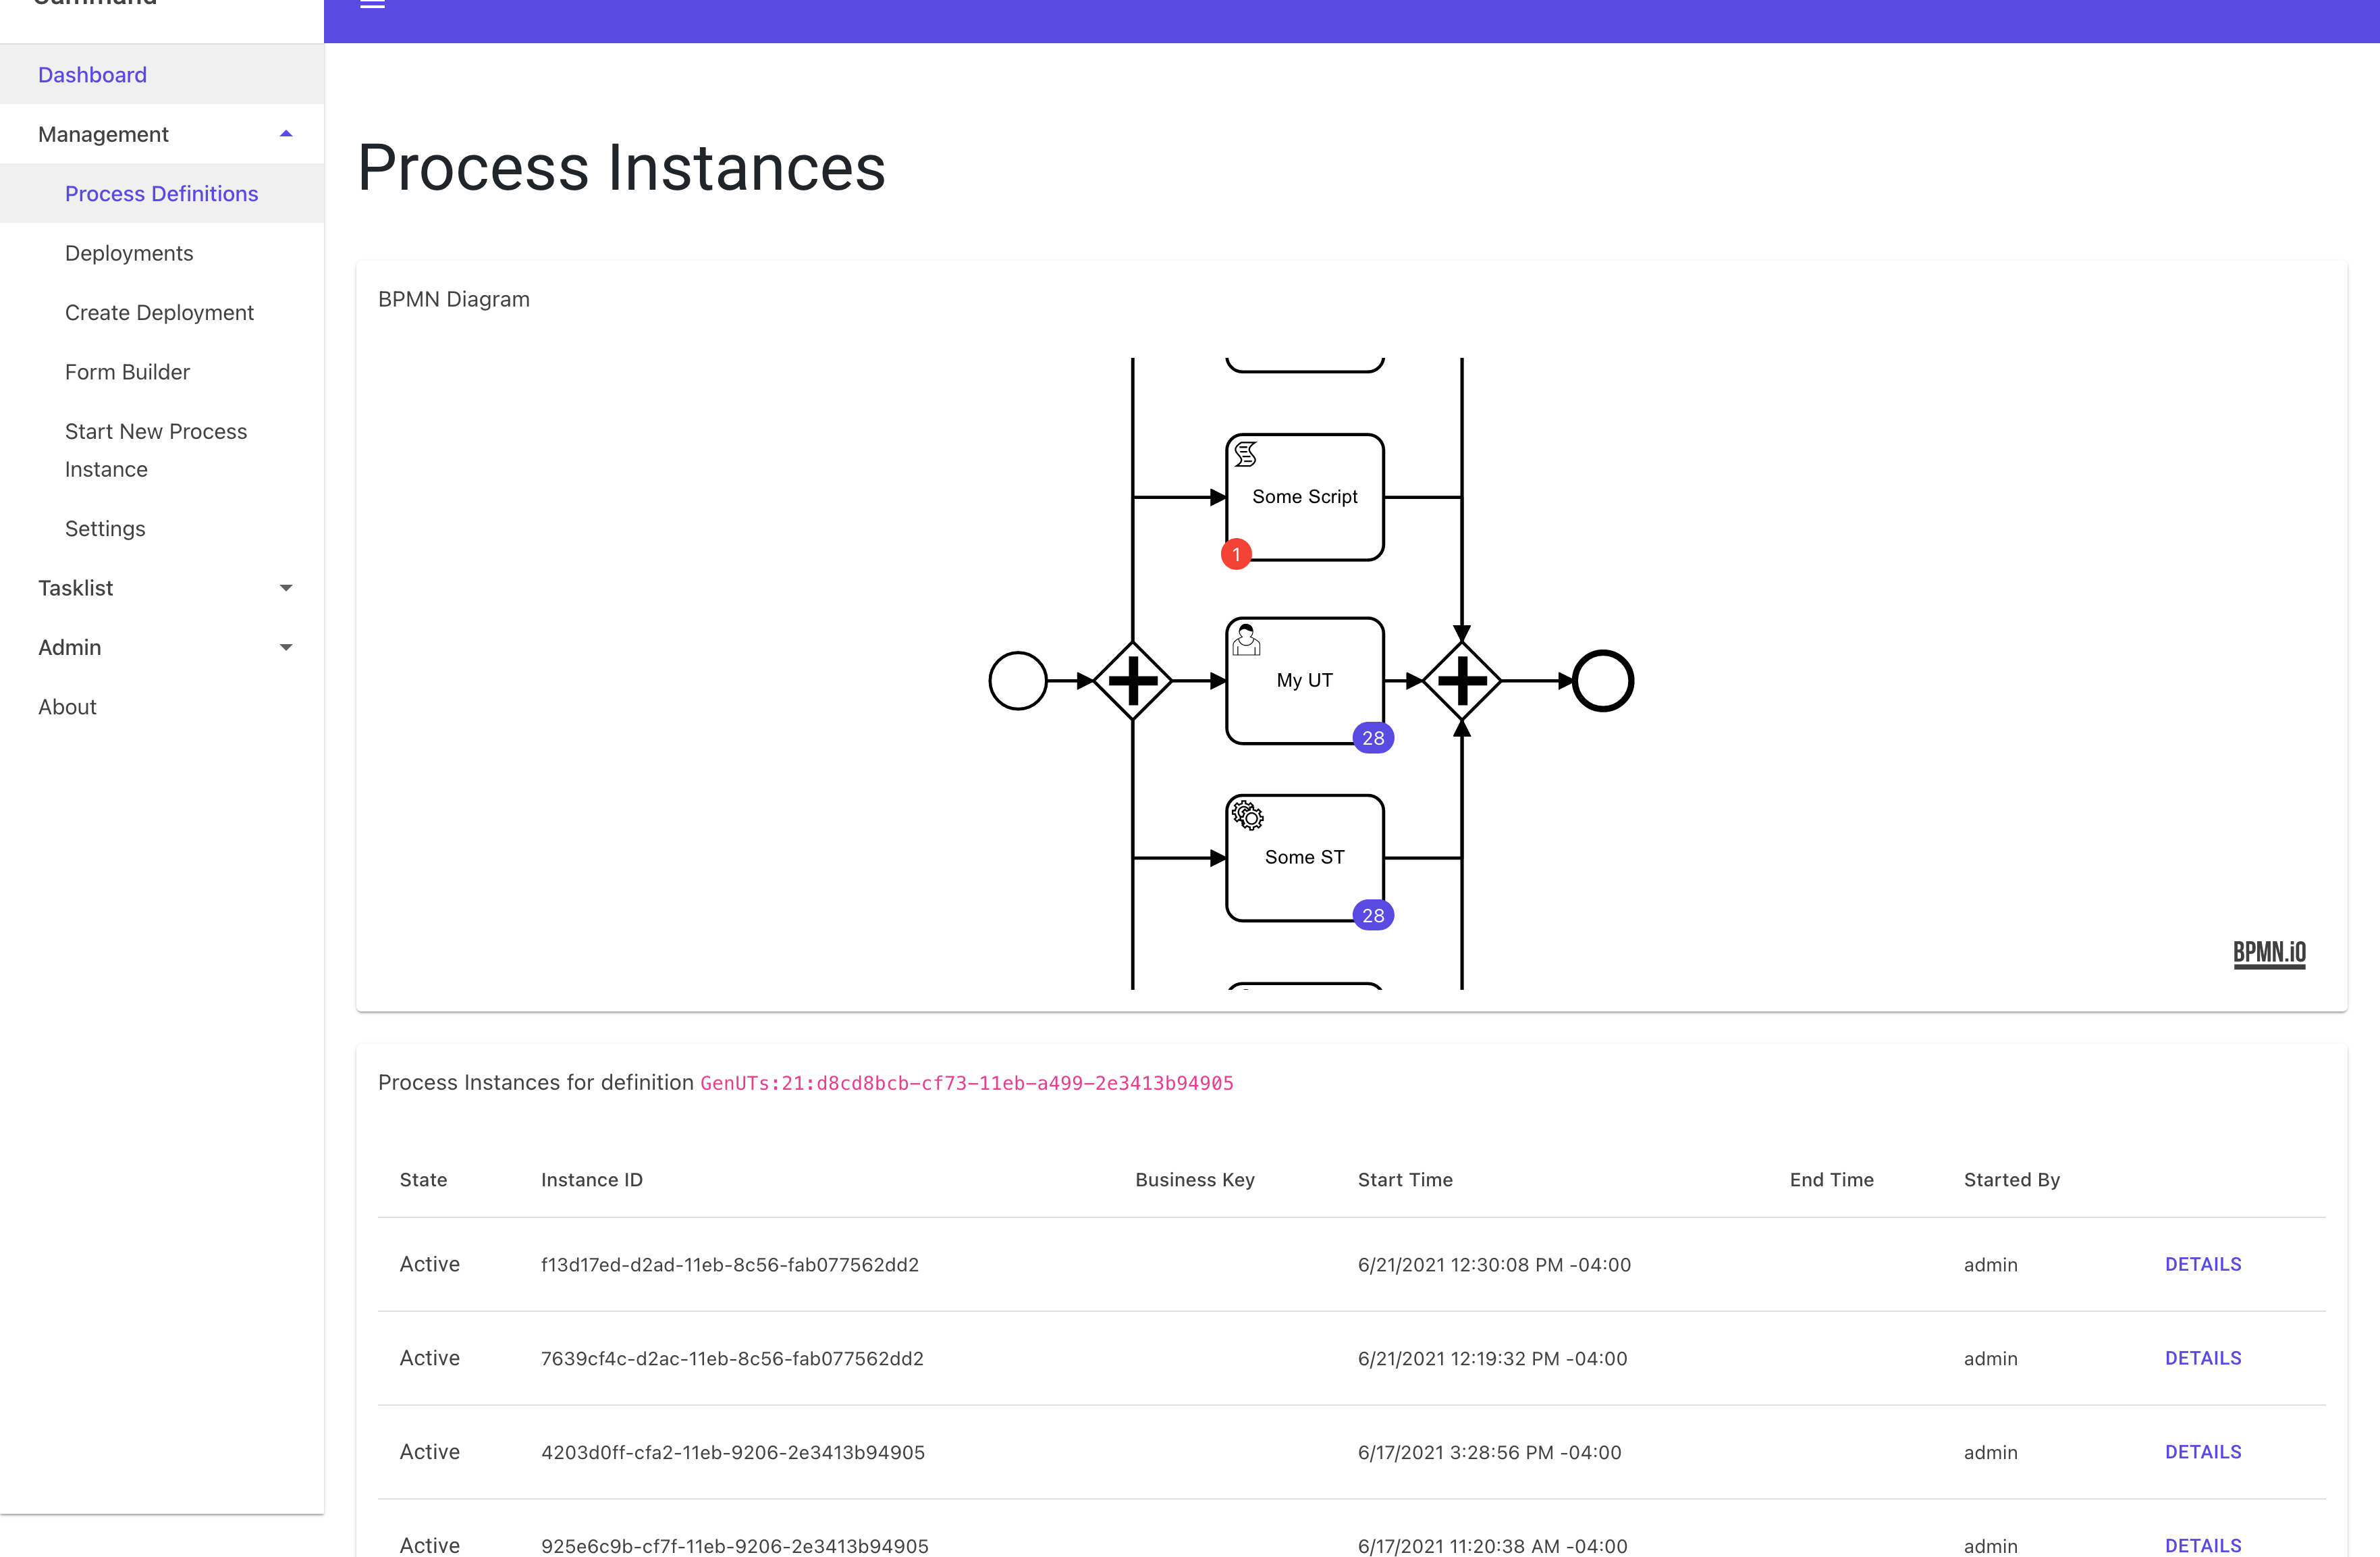The width and height of the screenshot is (2380, 1557).
Task: Open DETAILS for instance f13d17ed
Action: click(x=2202, y=1264)
